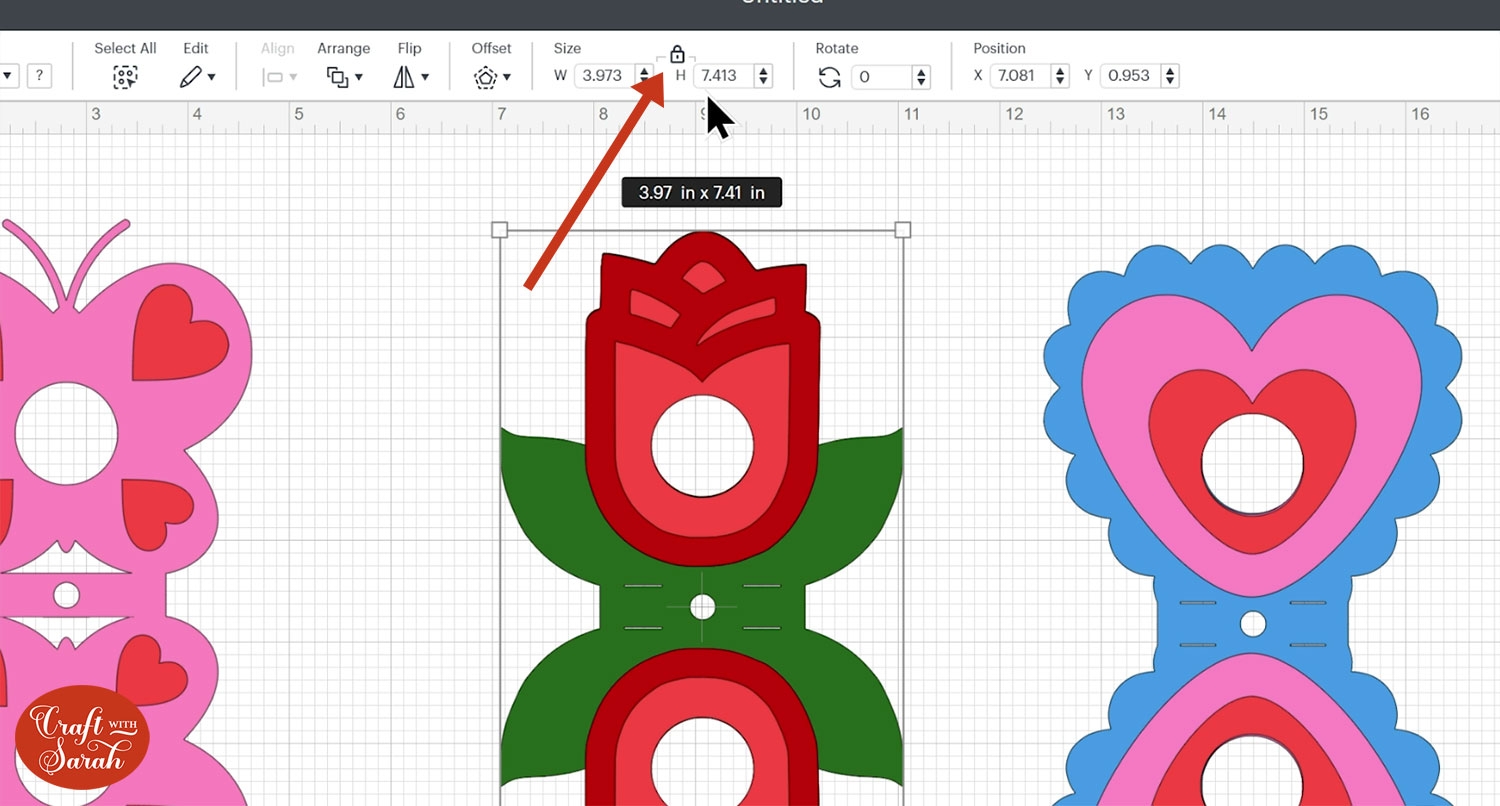Click the width stepper up arrow
This screenshot has width=1500, height=806.
pyautogui.click(x=645, y=70)
